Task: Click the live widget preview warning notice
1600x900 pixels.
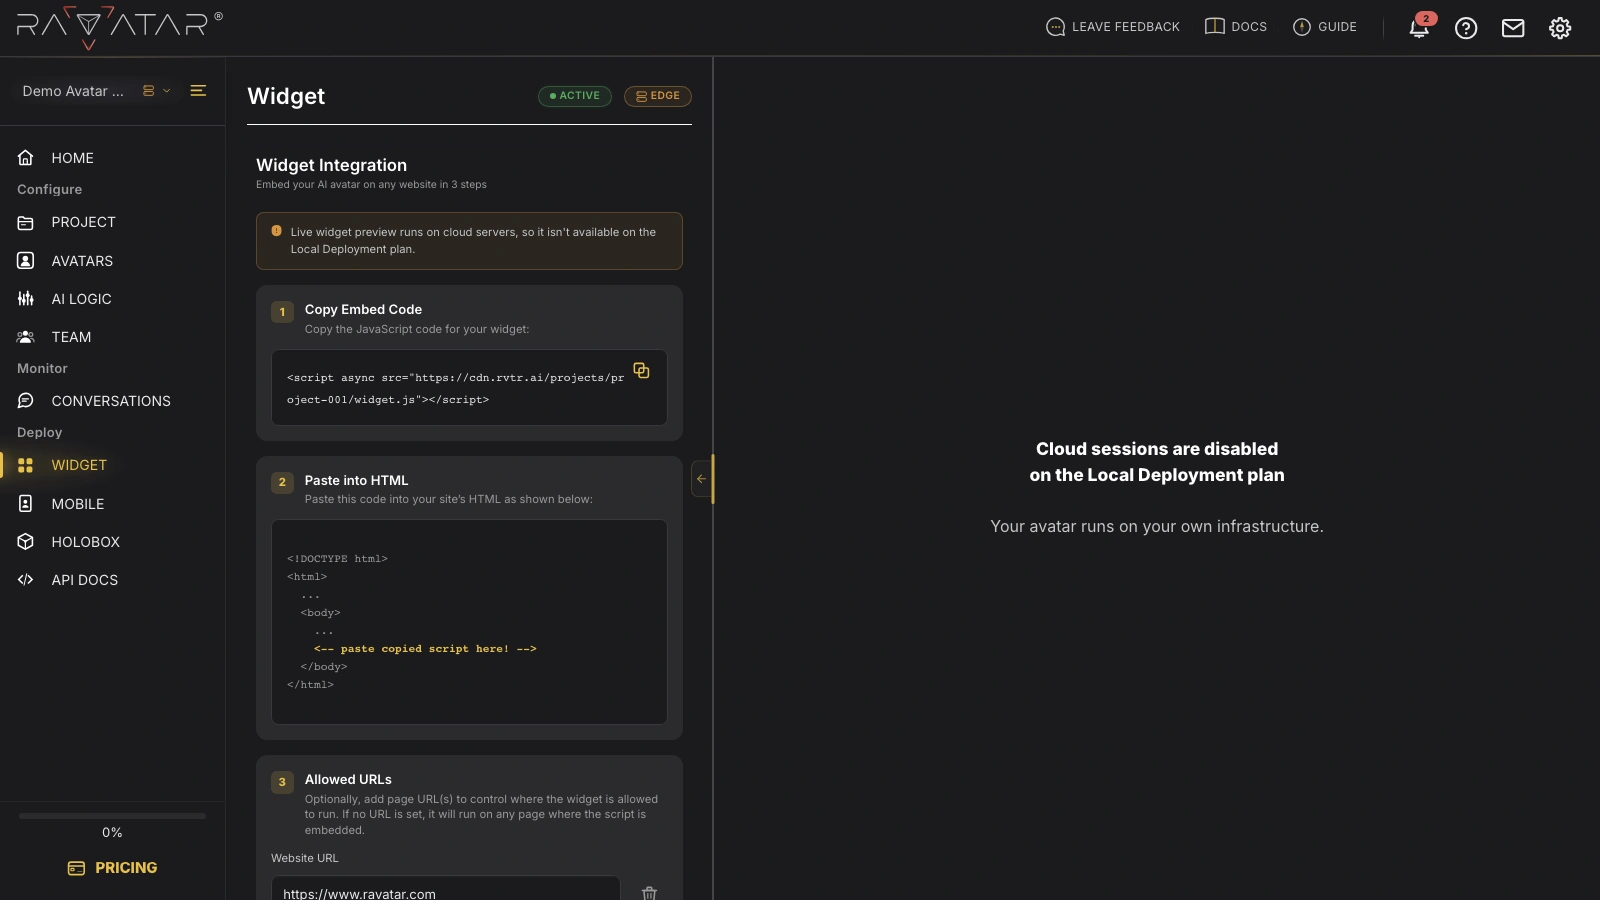Action: (469, 241)
